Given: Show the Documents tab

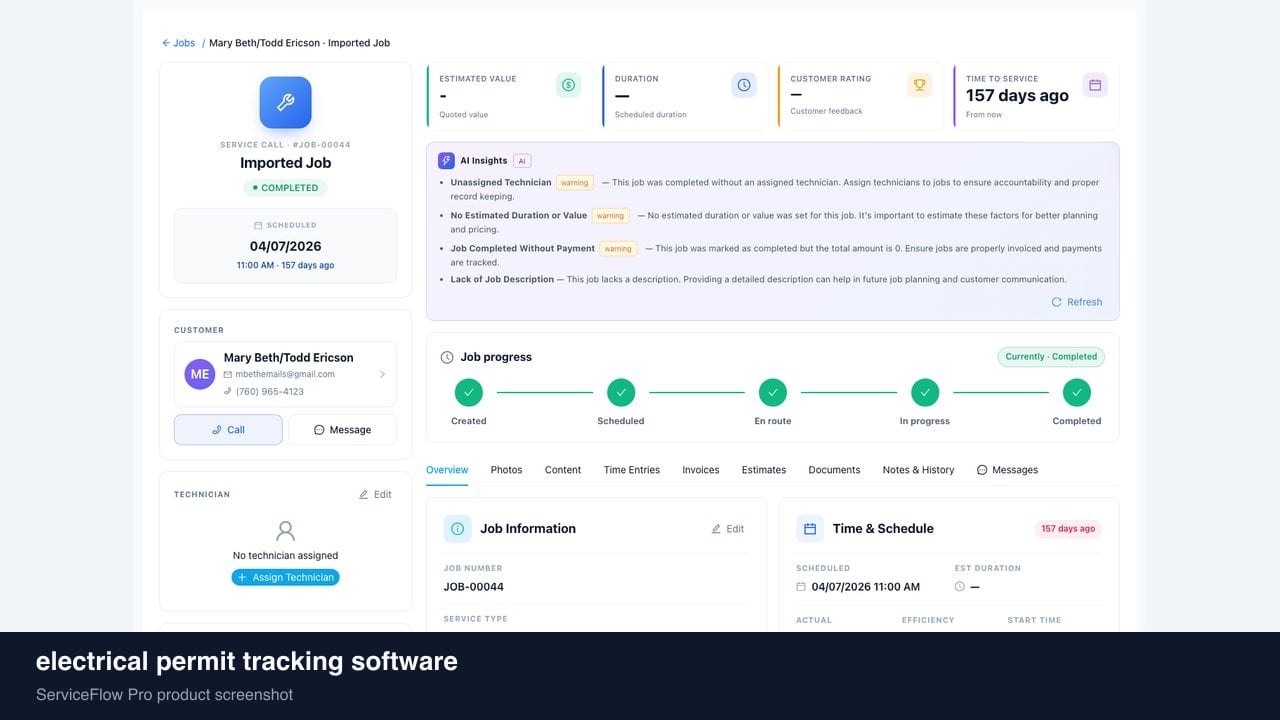Looking at the screenshot, I should [834, 470].
